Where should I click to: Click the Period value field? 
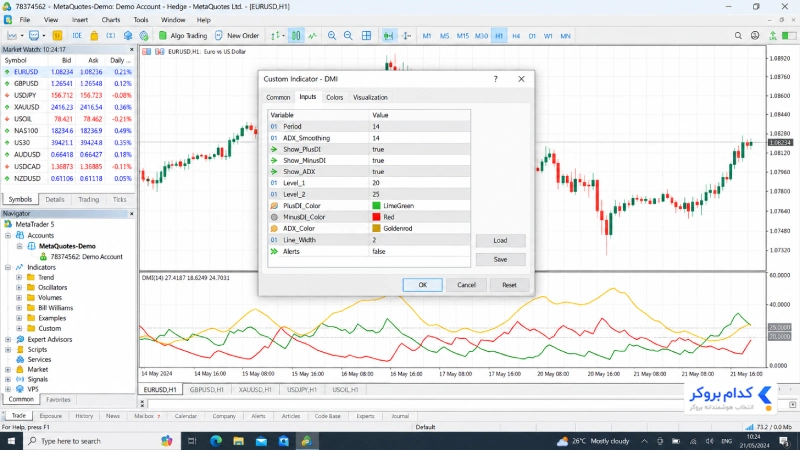pos(419,127)
